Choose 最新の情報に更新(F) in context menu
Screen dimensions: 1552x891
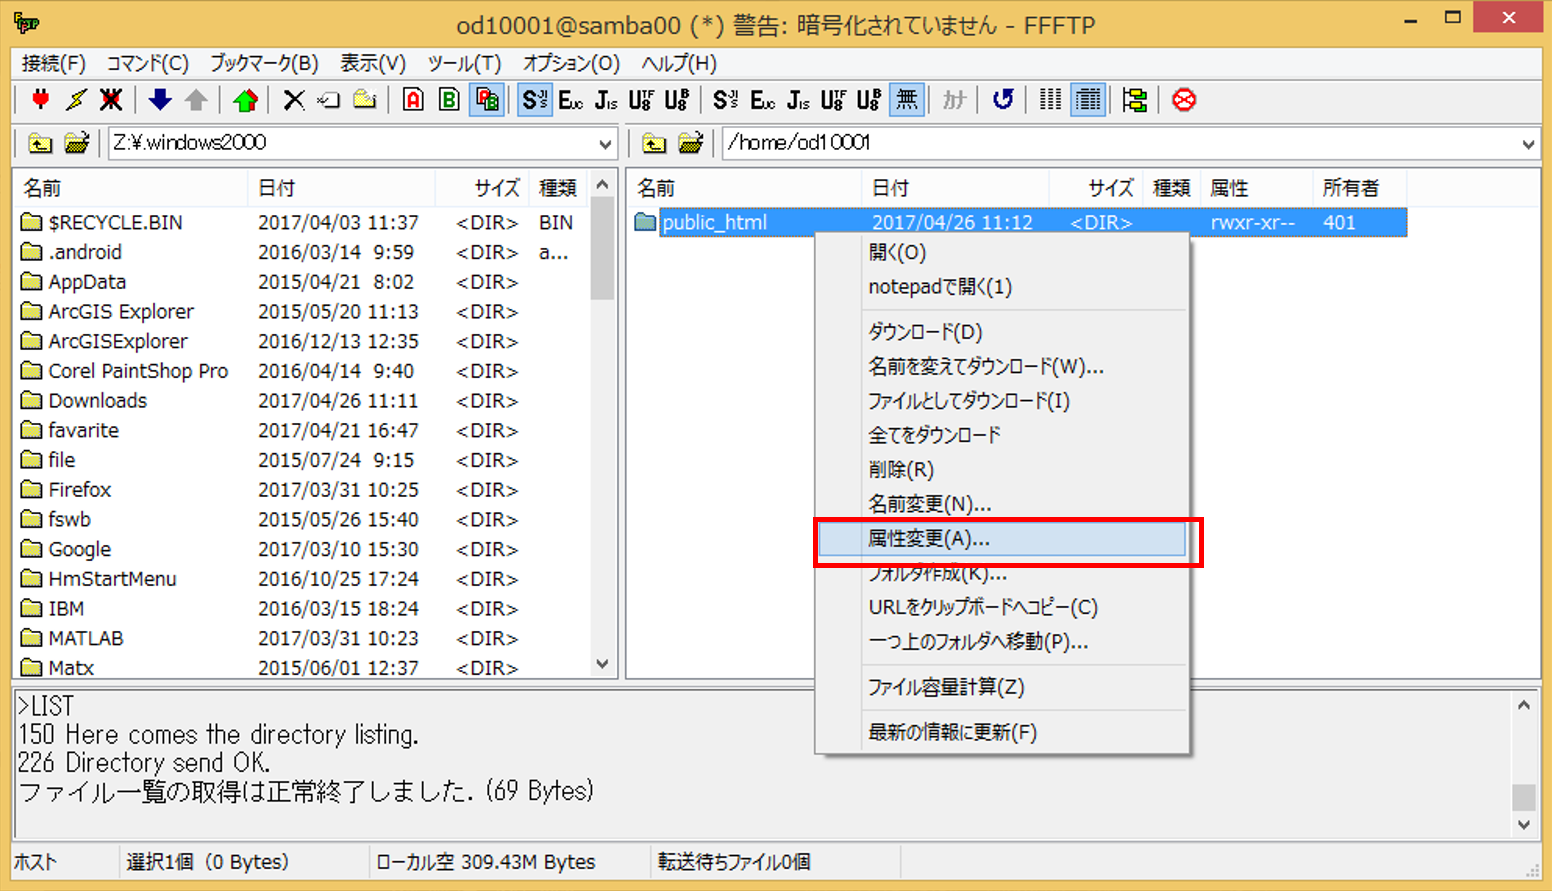(x=1002, y=732)
